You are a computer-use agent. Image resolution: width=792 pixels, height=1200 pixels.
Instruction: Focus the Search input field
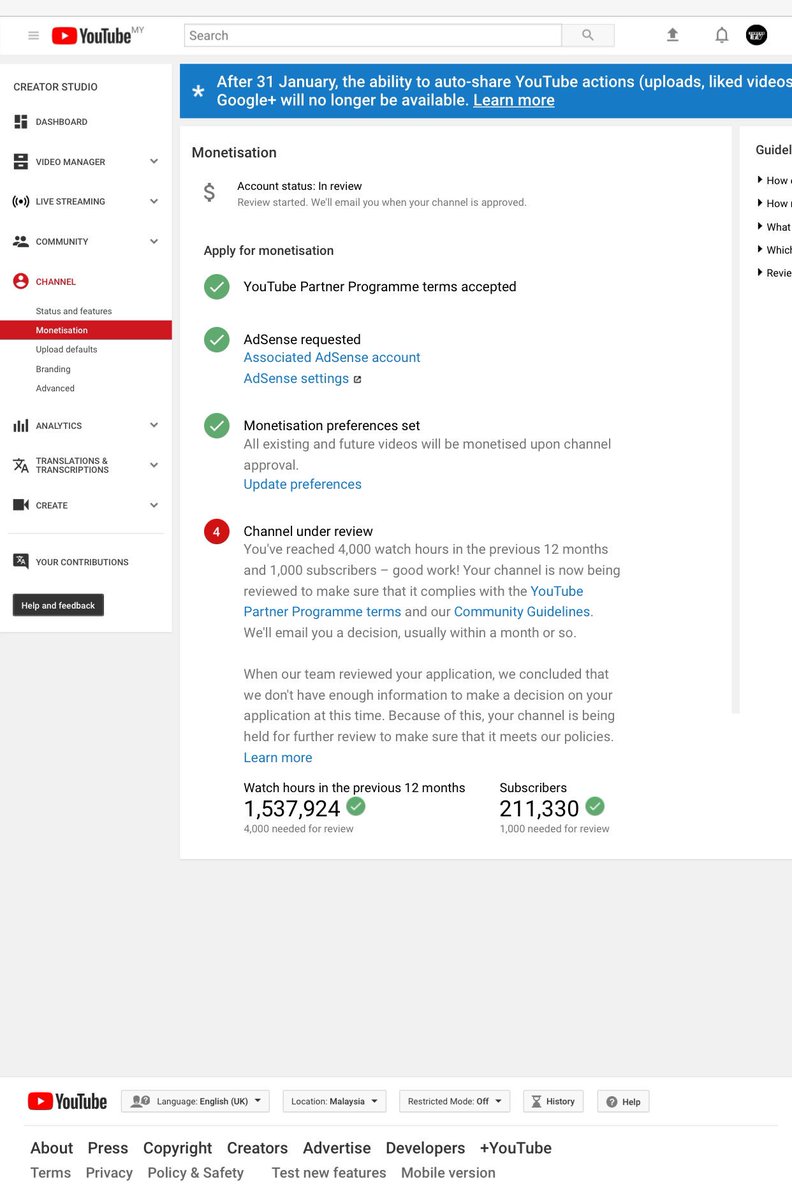point(373,35)
